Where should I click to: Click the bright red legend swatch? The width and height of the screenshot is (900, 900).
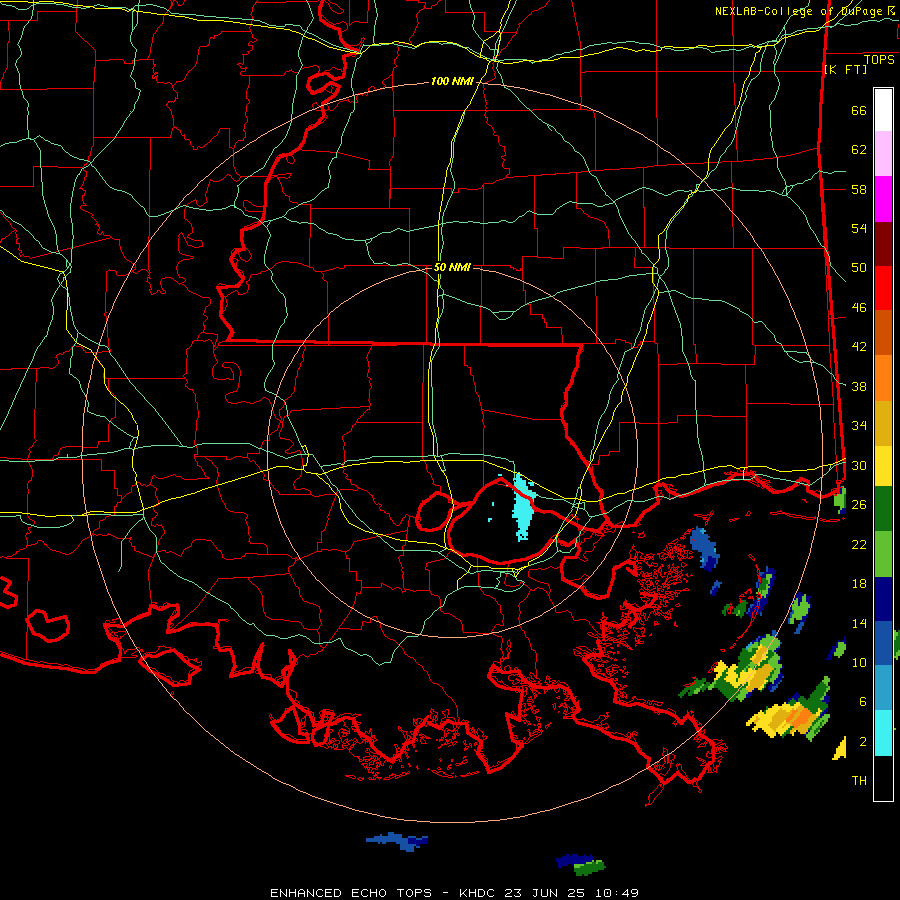pos(883,288)
